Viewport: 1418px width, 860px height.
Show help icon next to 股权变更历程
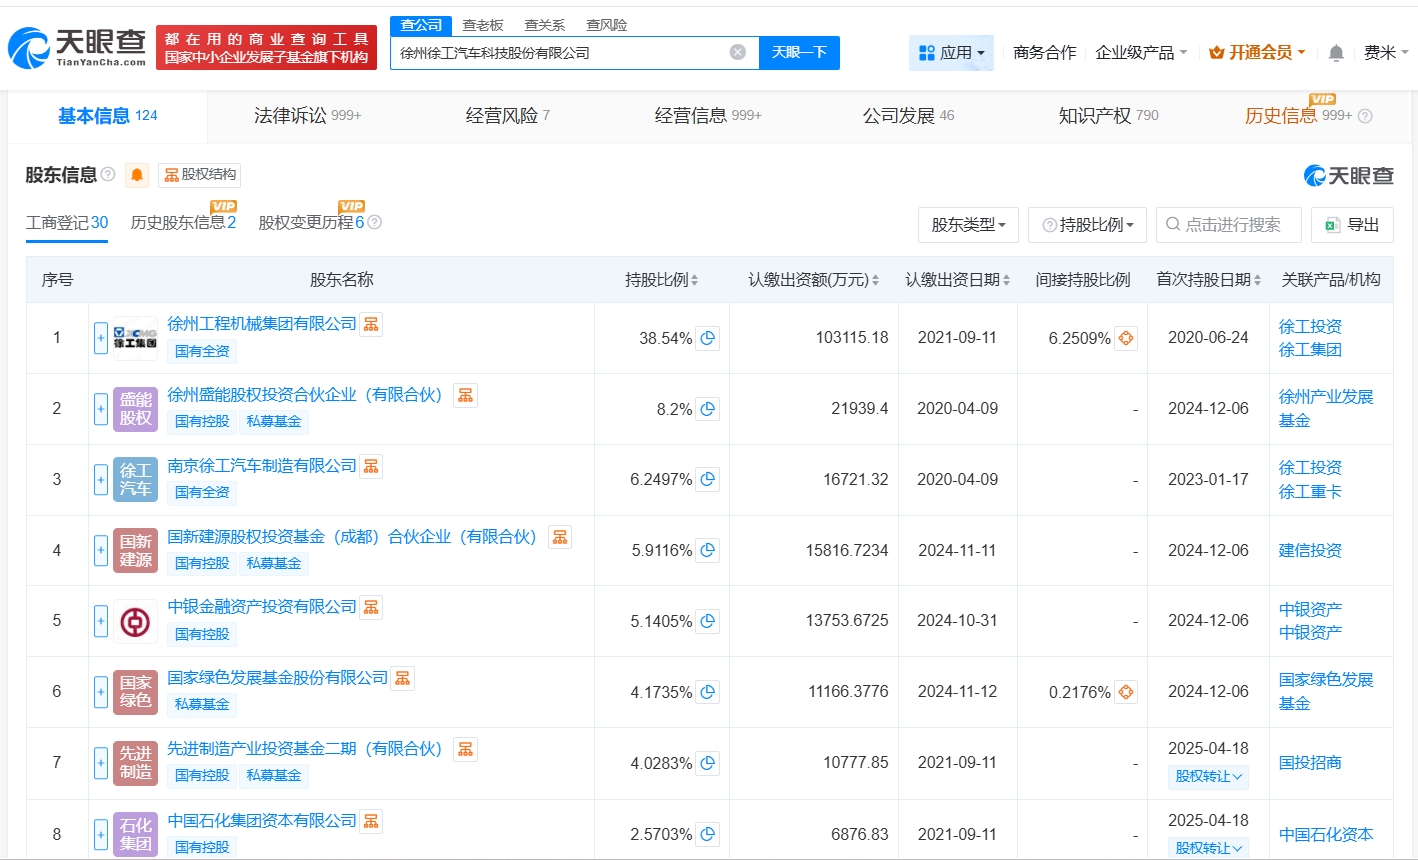[x=375, y=222]
